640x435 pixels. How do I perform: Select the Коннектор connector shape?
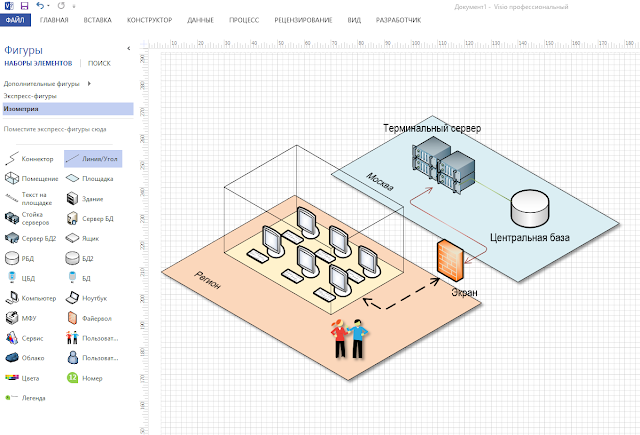tap(29, 159)
